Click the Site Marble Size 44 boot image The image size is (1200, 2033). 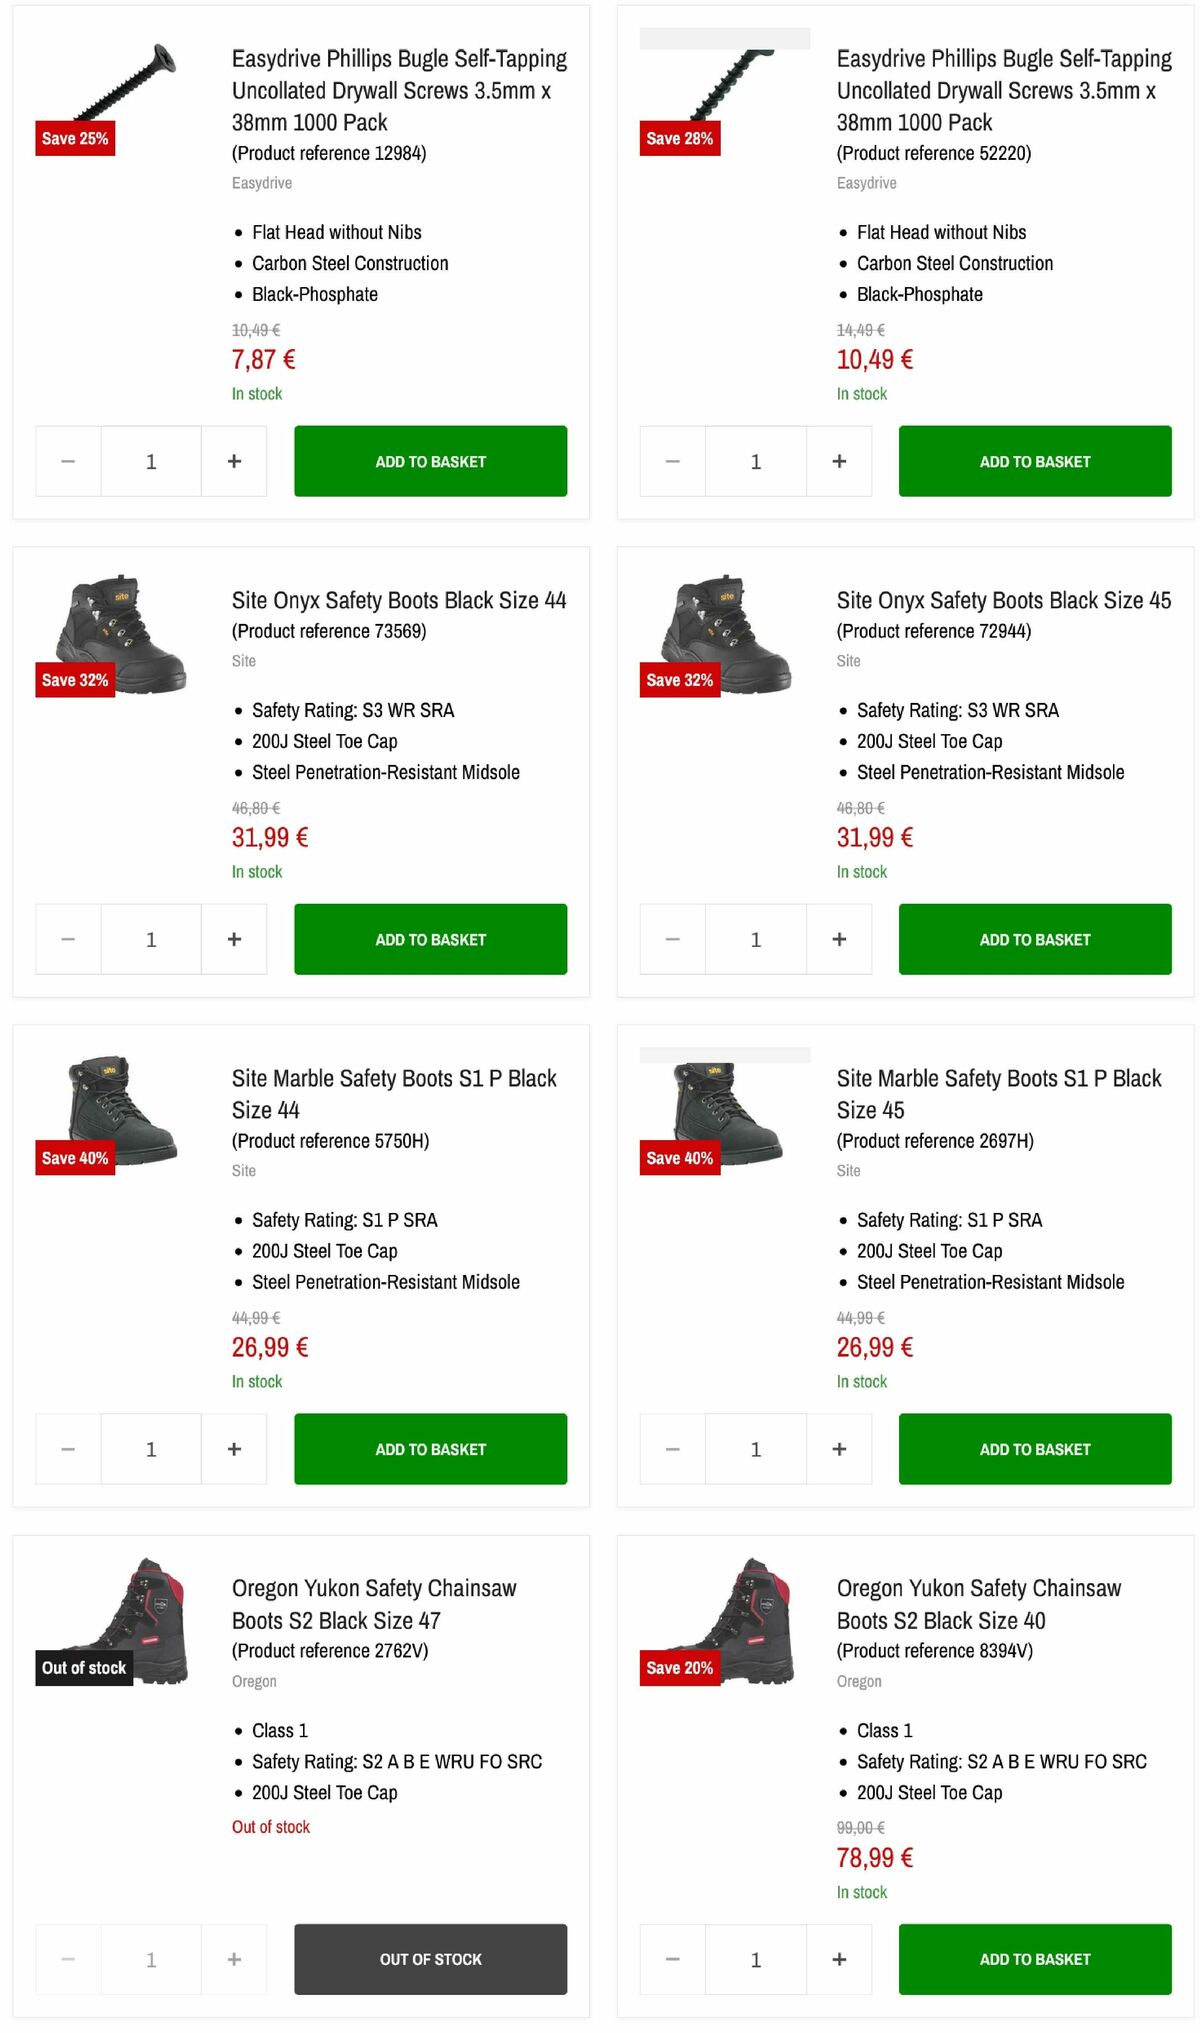click(x=120, y=1108)
